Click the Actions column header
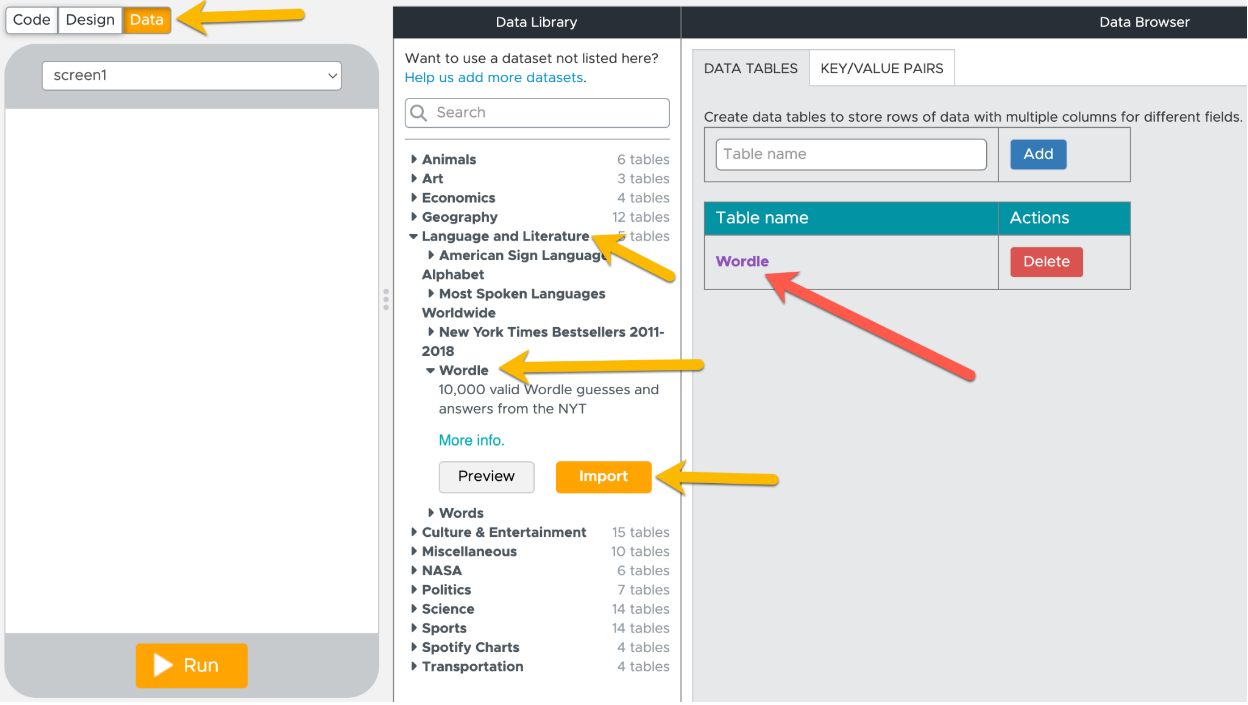 [x=1064, y=218]
